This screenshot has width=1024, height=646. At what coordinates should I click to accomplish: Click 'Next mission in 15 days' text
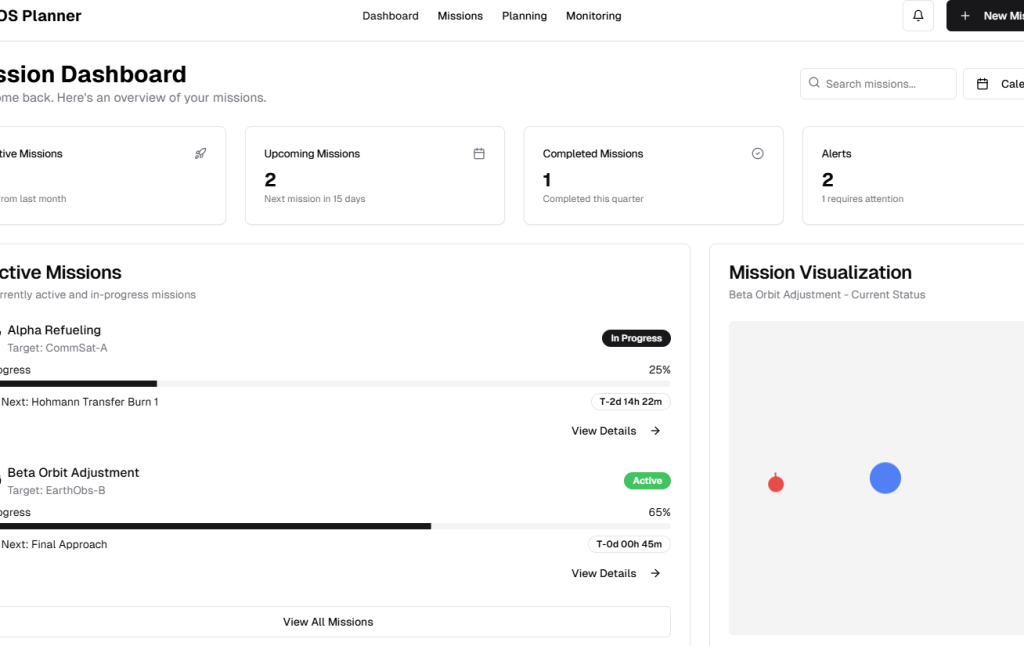coord(315,199)
